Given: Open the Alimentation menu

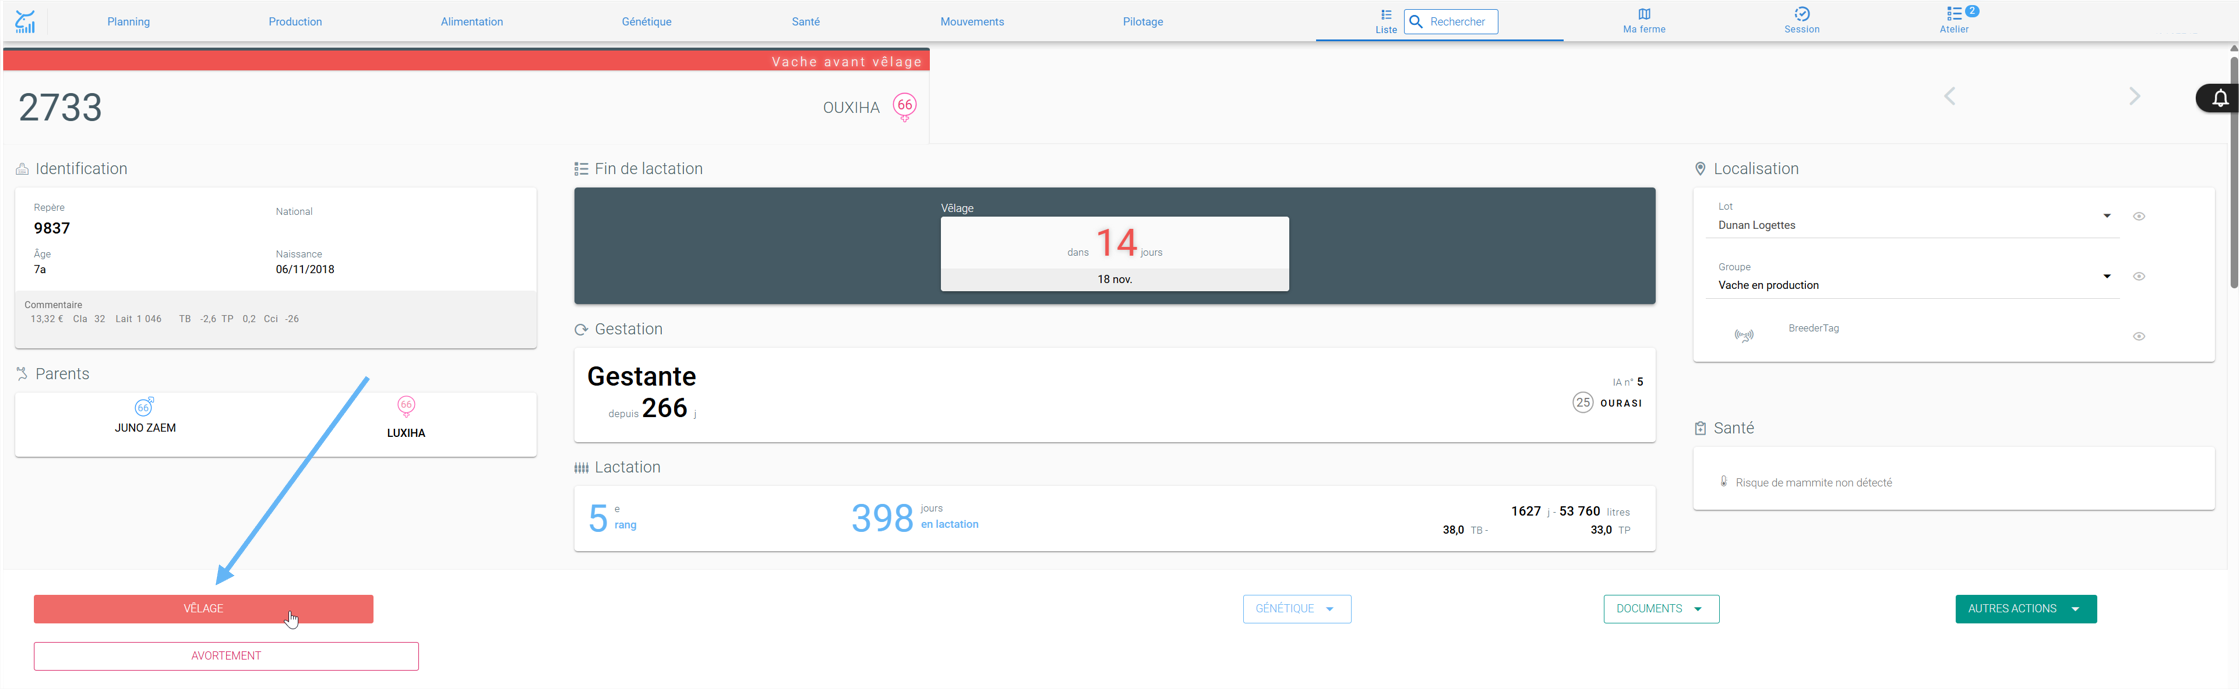Looking at the screenshot, I should coord(472,22).
